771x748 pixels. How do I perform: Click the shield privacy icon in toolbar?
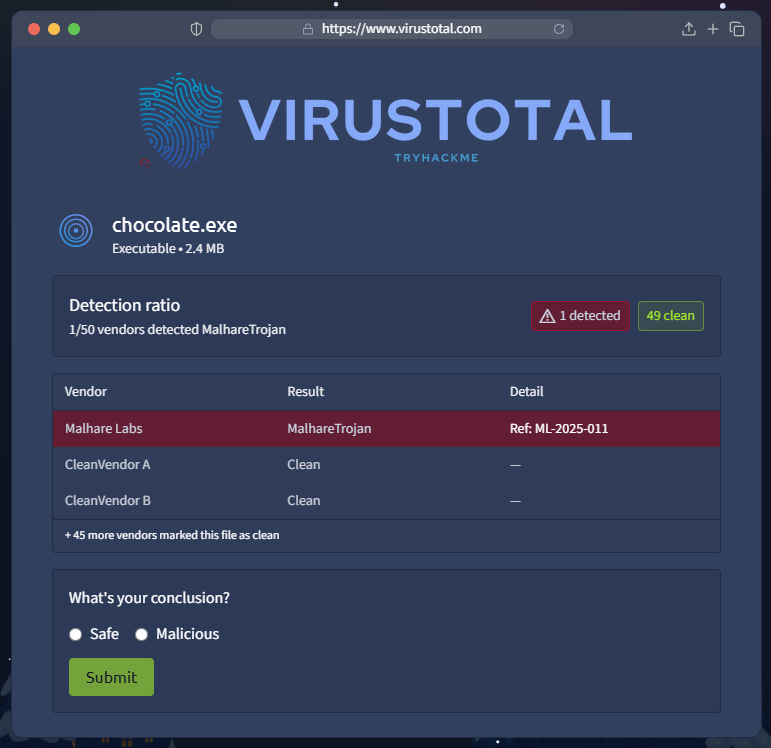click(196, 29)
